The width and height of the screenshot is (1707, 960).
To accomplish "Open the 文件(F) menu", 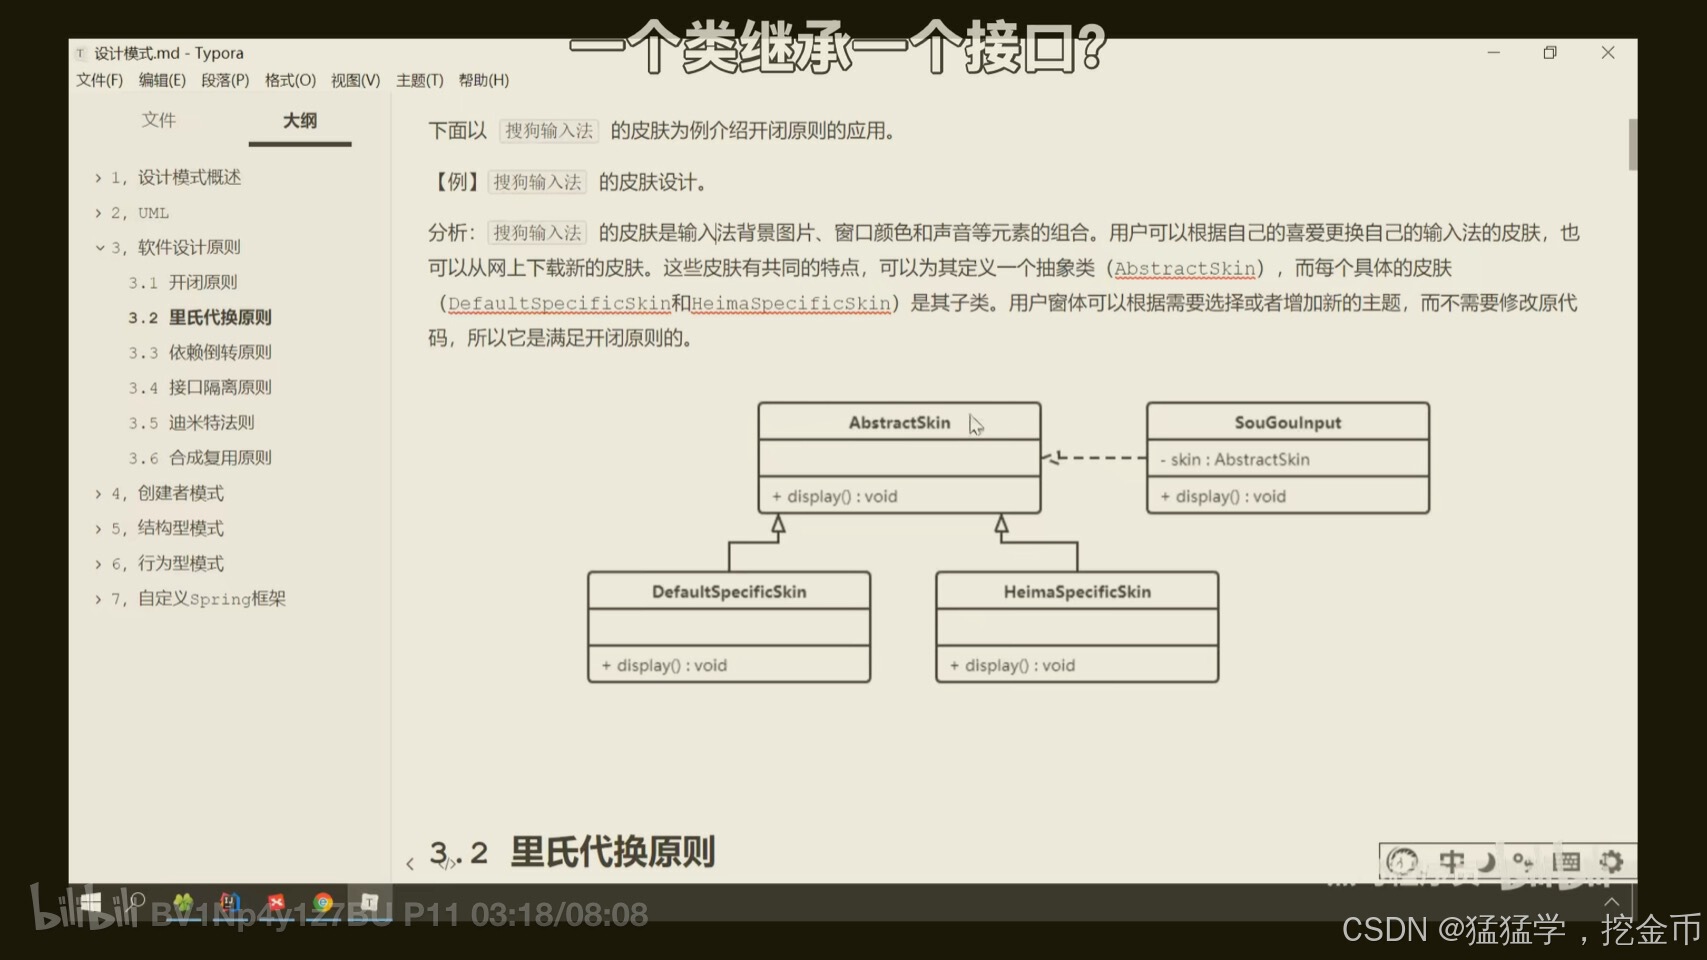I will 99,80.
